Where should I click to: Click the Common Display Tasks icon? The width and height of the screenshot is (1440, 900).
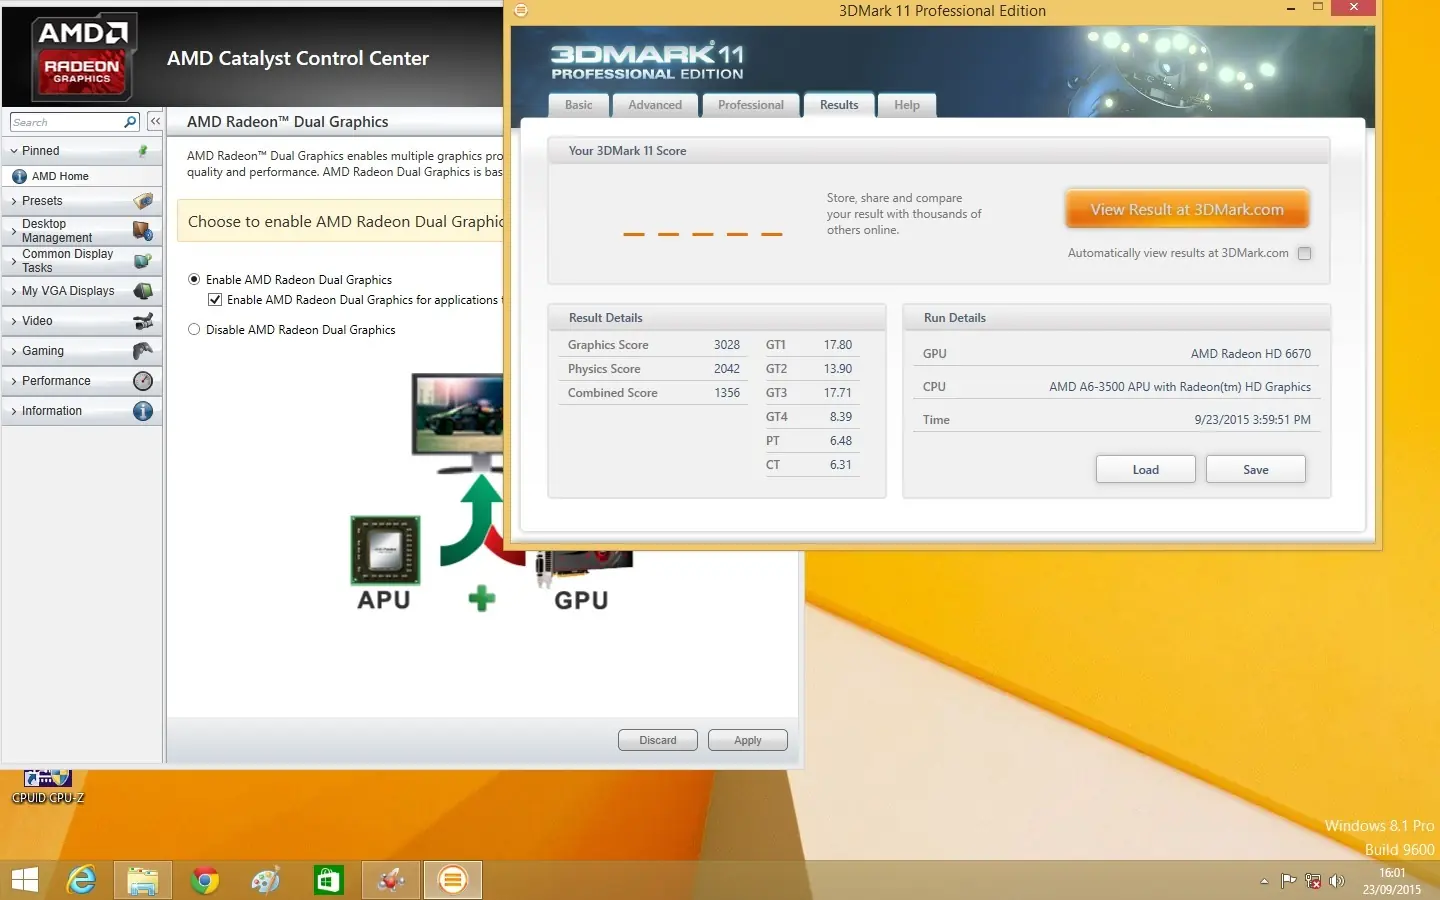(x=143, y=261)
